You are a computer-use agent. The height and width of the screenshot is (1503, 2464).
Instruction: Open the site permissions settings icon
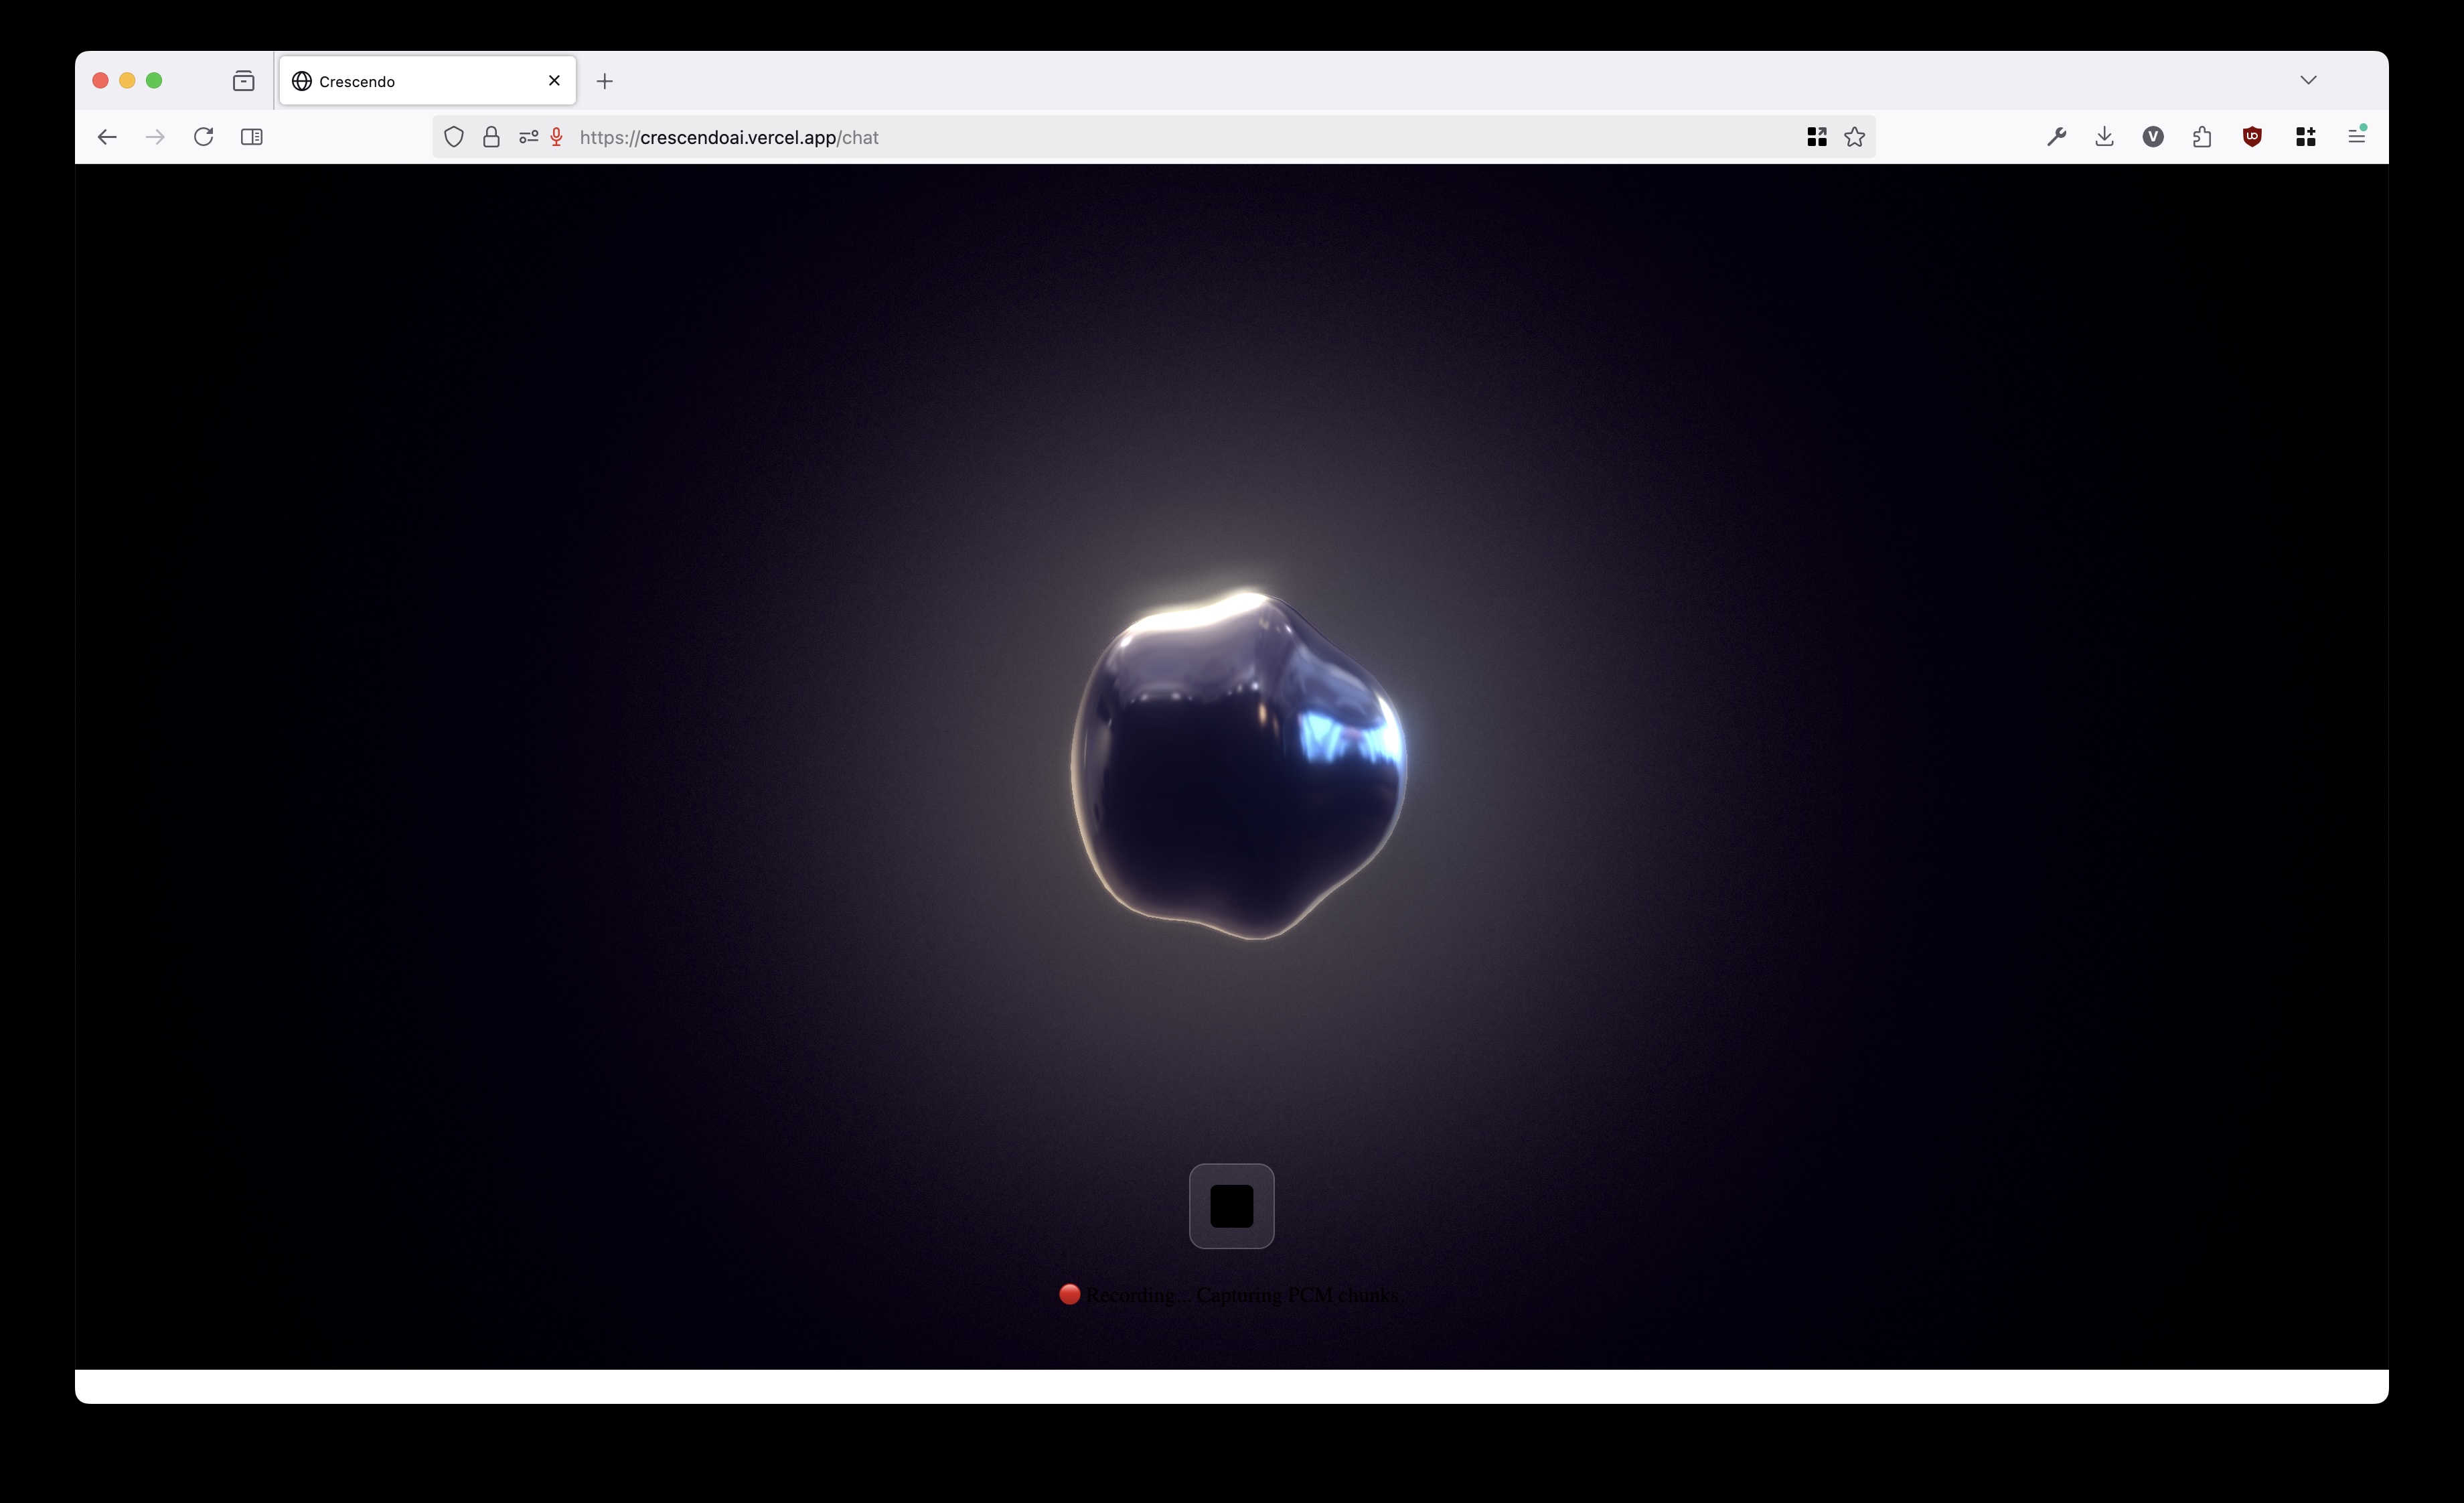click(x=528, y=137)
